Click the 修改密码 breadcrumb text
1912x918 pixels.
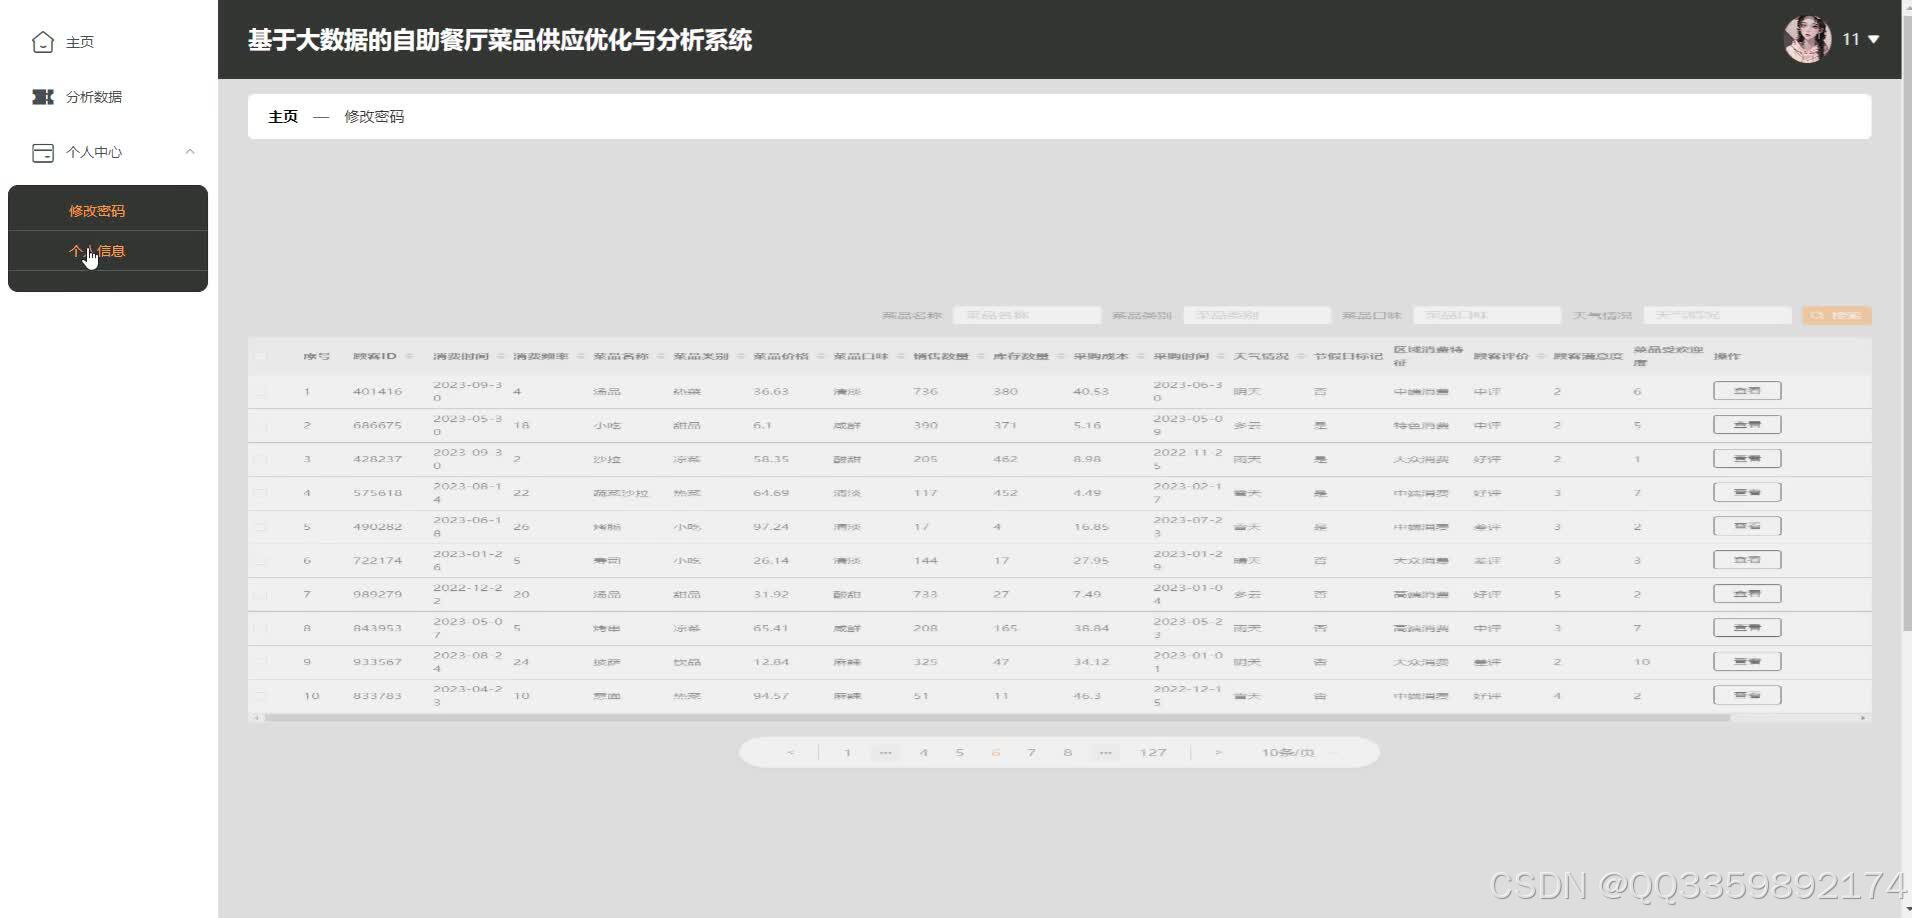click(374, 117)
